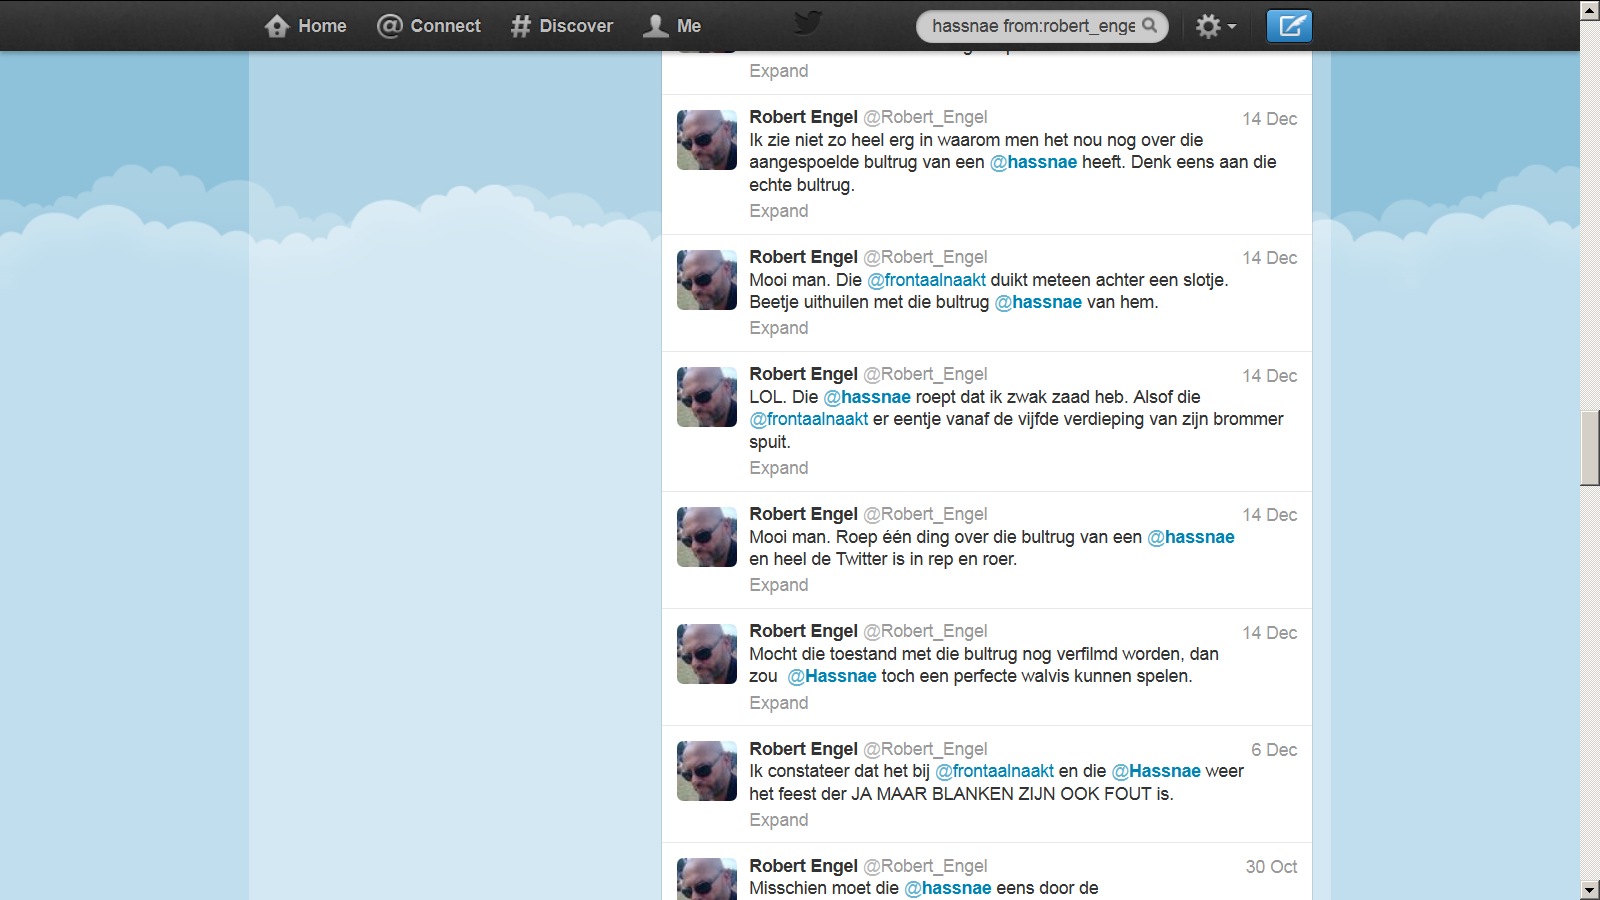
Task: Open the settings gear dropdown
Action: [1216, 26]
